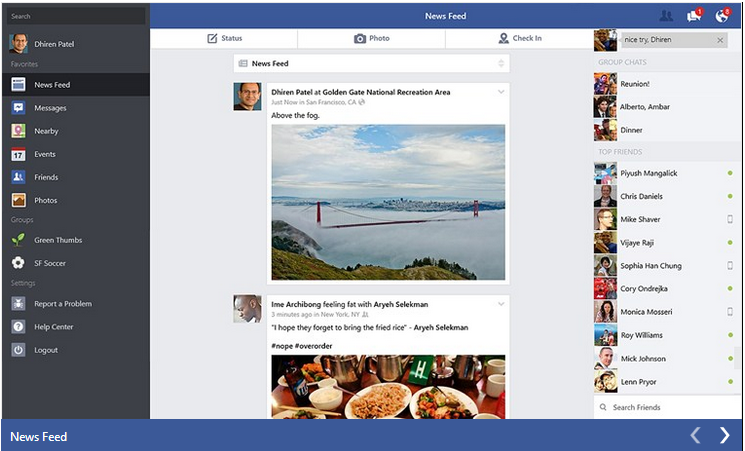
Task: Open friend requests icon in header
Action: 666,16
